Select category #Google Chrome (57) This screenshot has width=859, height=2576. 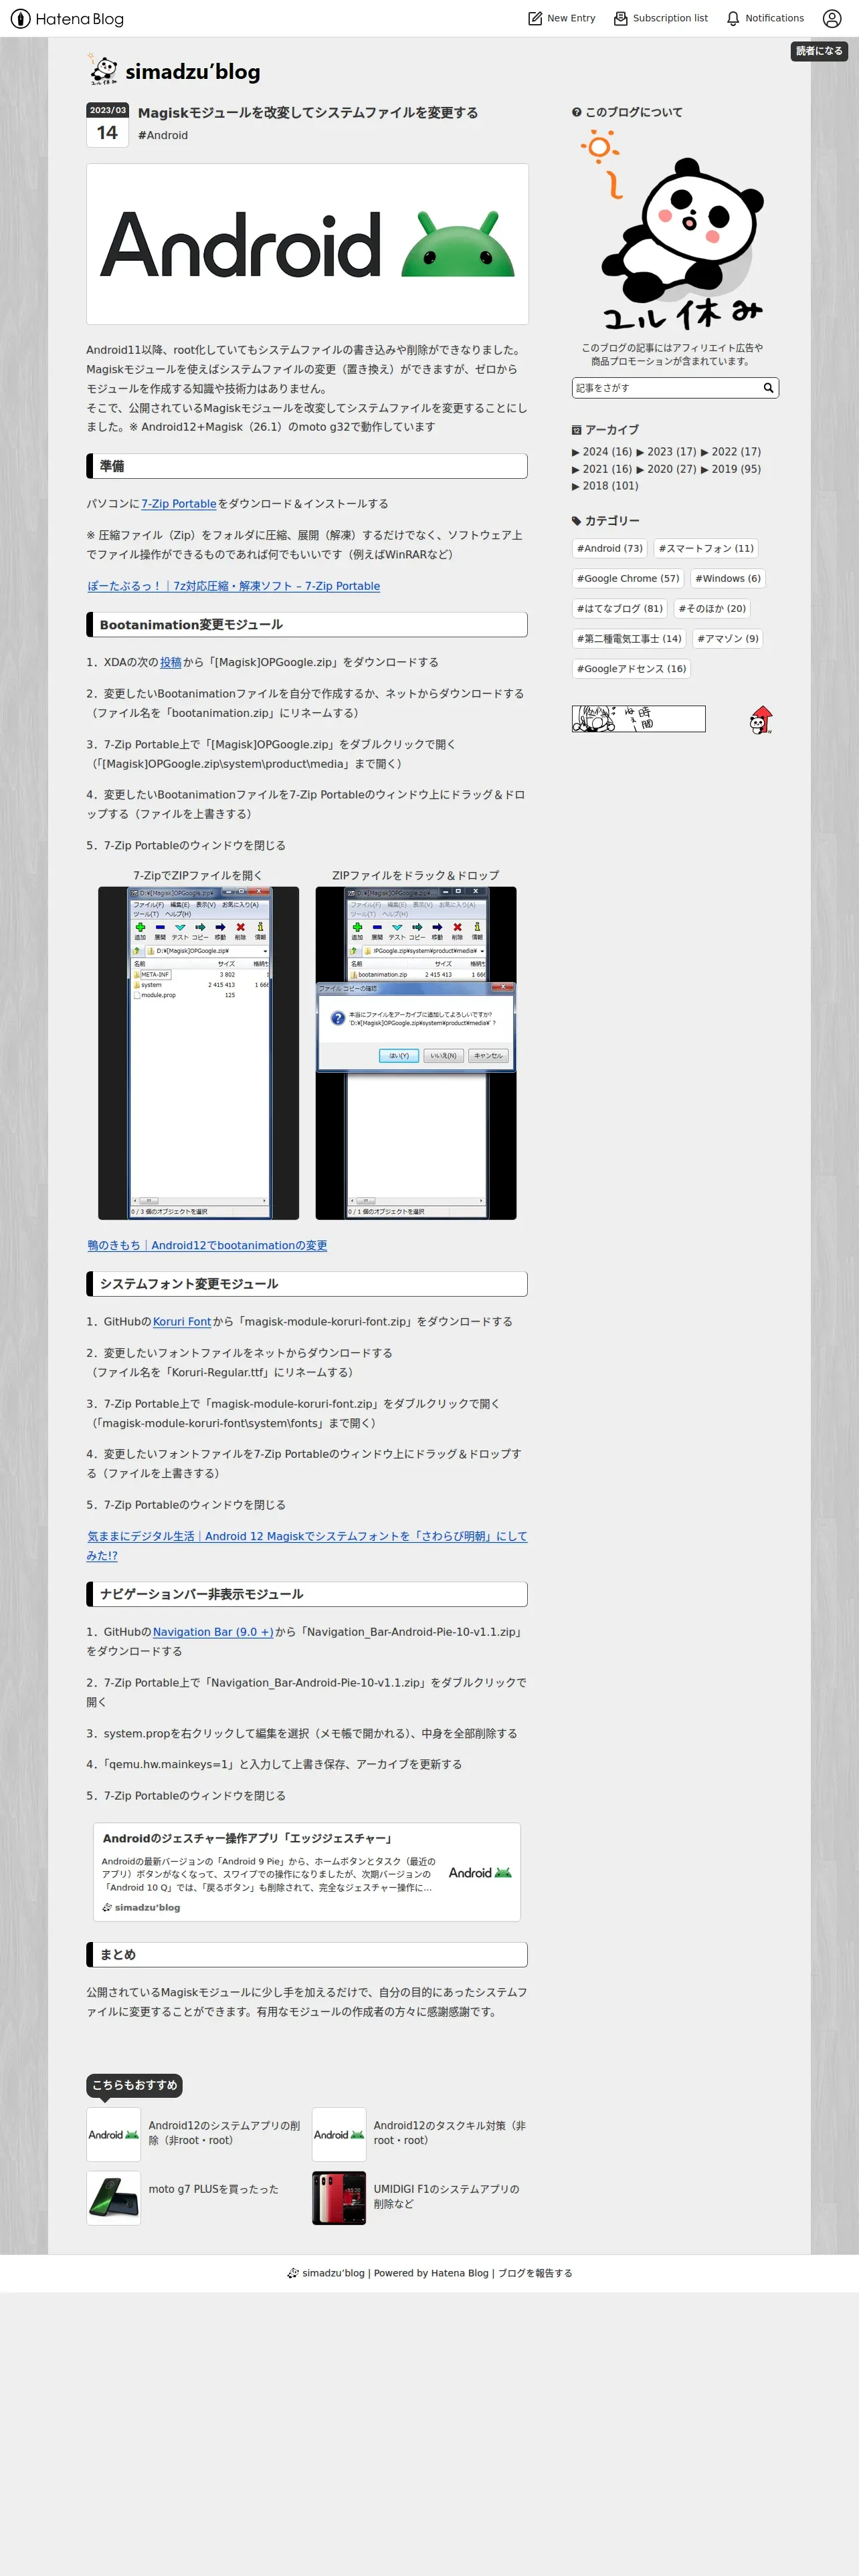pos(628,578)
